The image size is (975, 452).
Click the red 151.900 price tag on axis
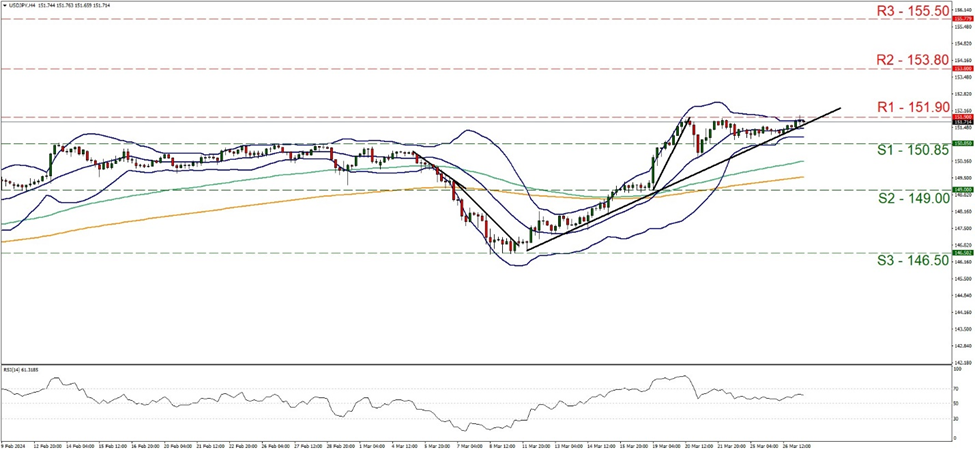click(960, 117)
